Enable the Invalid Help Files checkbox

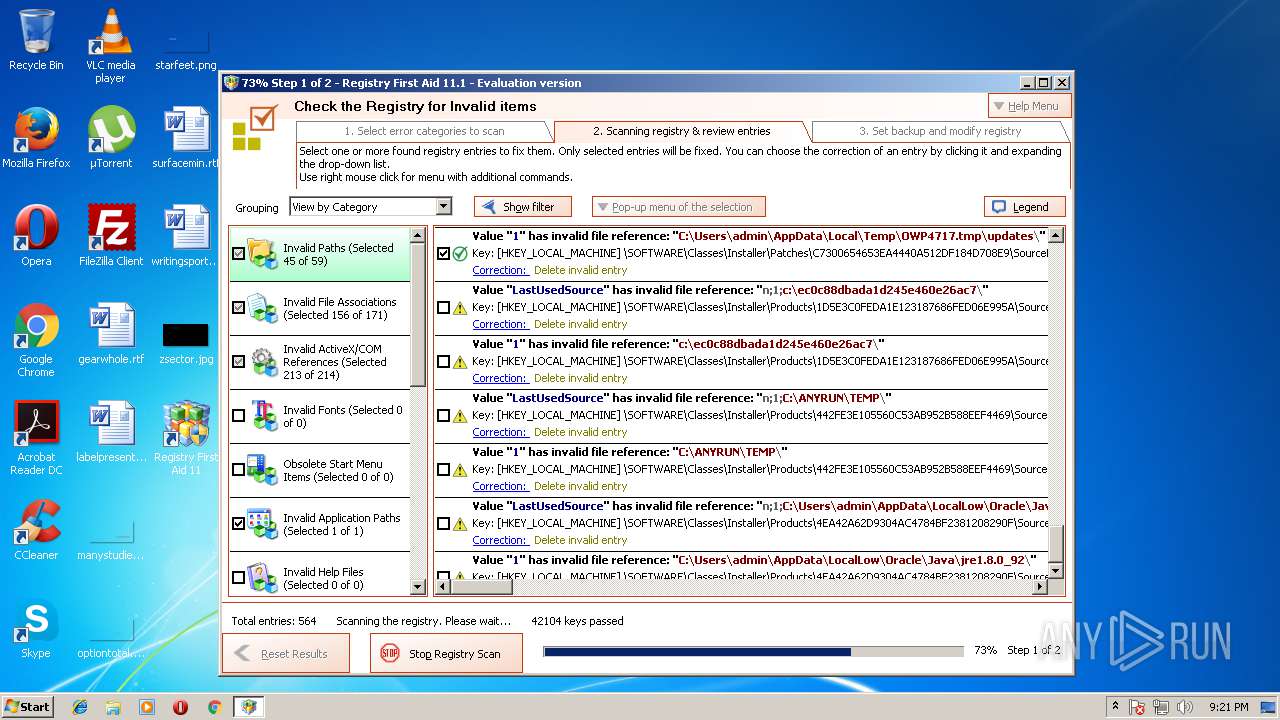click(238, 578)
